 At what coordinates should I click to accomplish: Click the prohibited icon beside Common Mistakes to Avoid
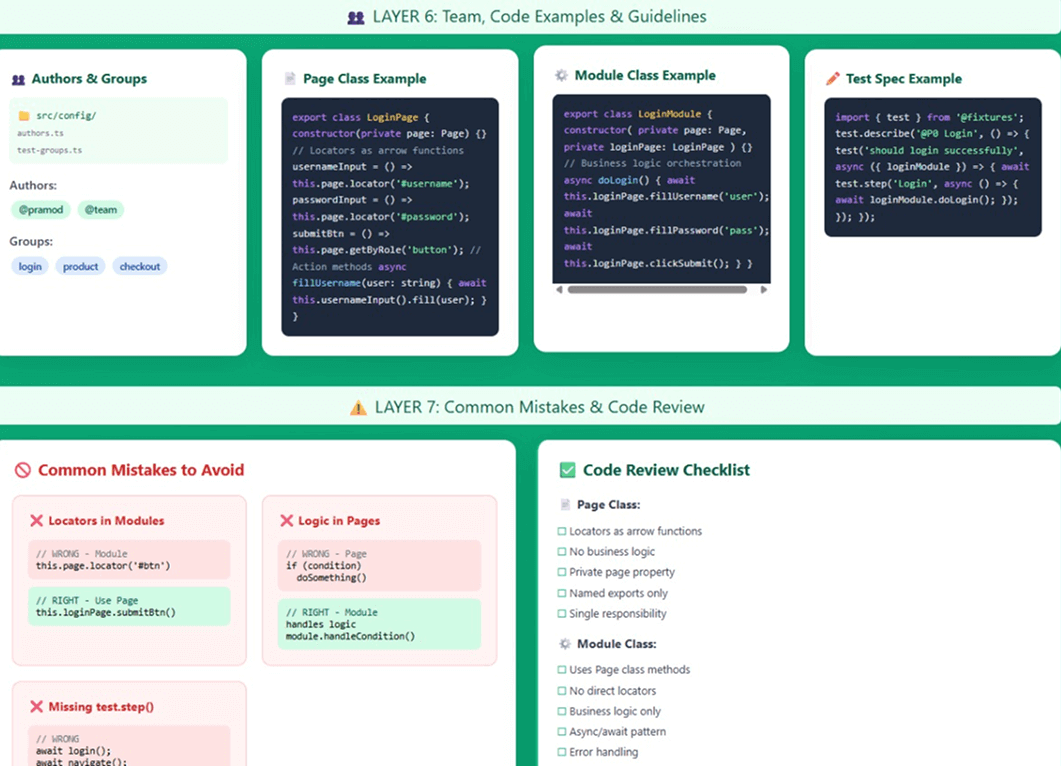[23, 470]
